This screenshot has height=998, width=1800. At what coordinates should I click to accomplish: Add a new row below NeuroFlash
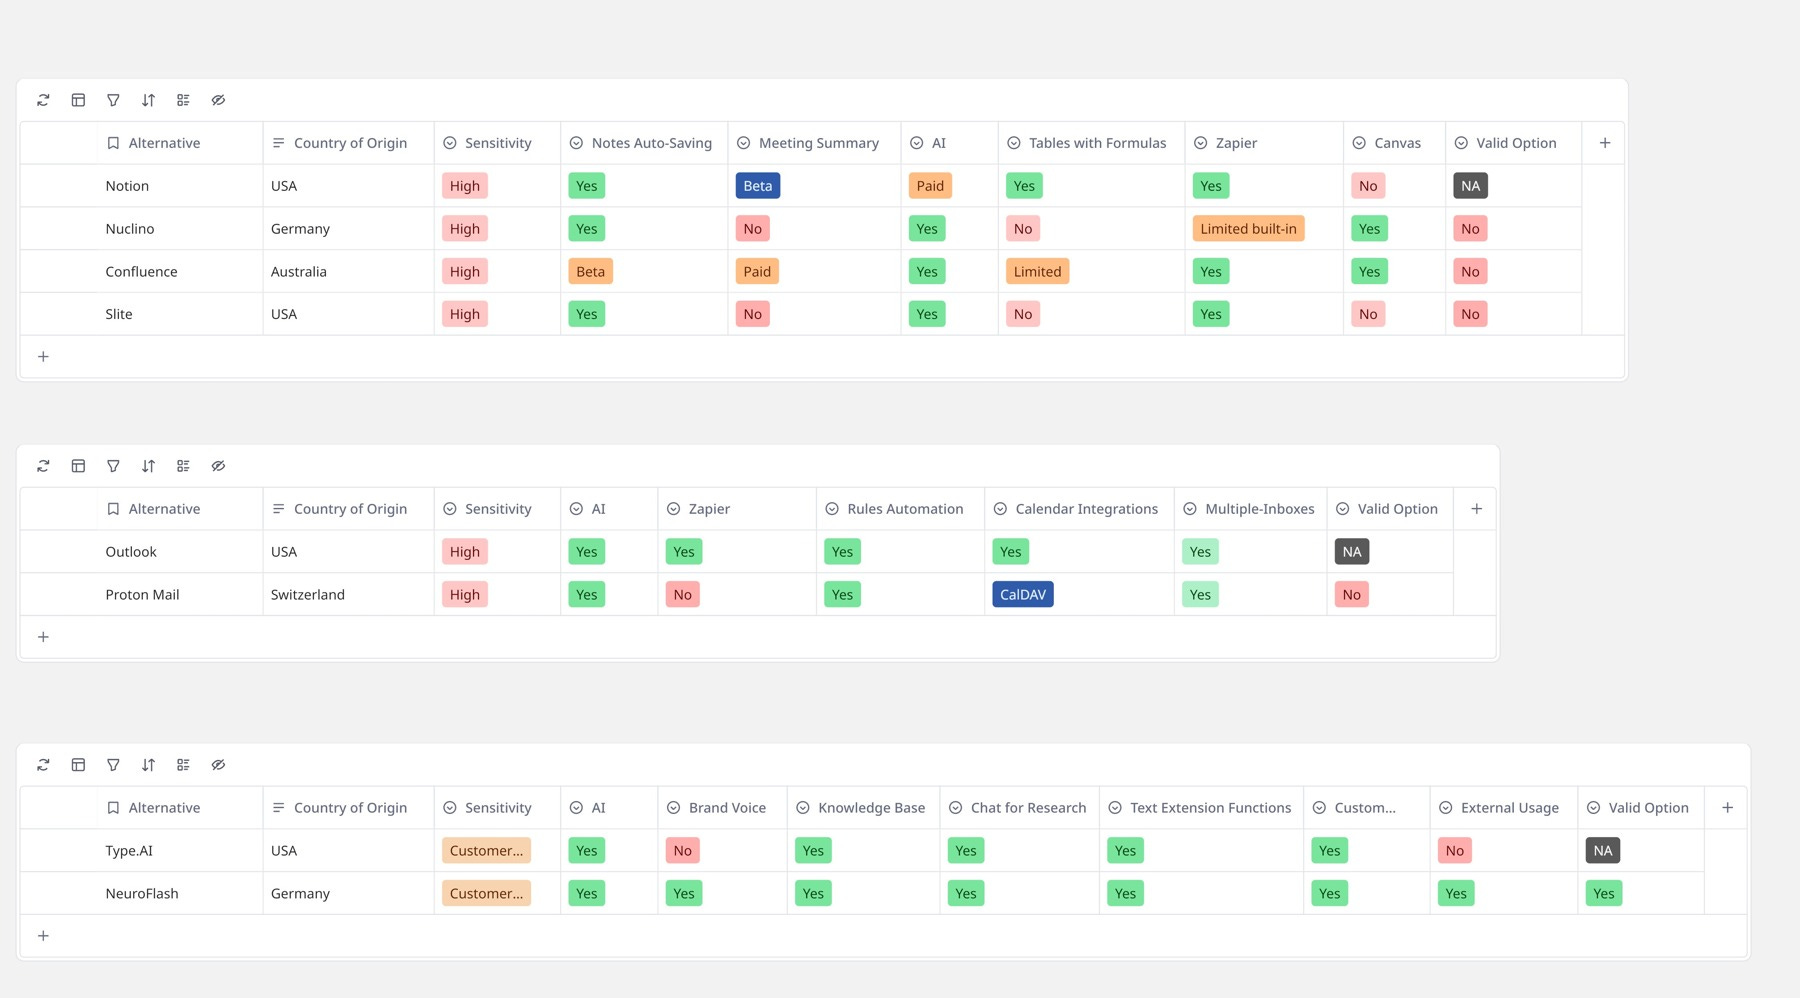pos(43,936)
